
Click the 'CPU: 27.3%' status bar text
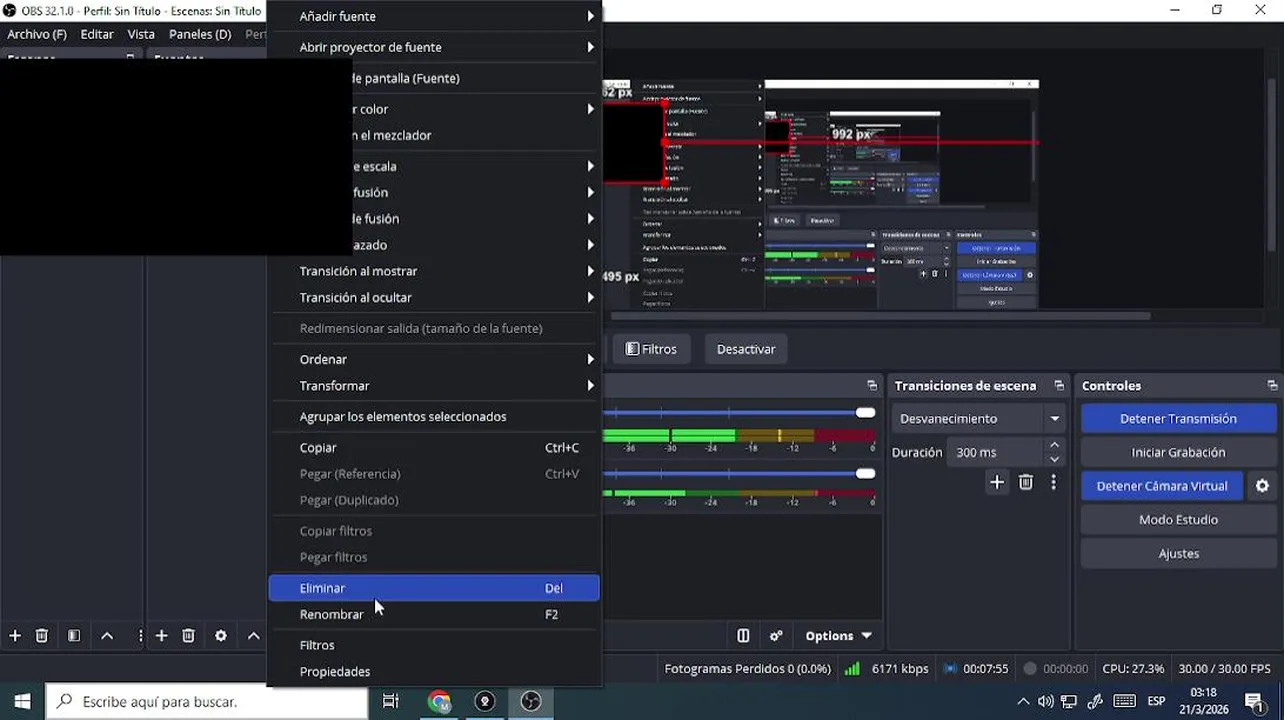pyautogui.click(x=1133, y=669)
